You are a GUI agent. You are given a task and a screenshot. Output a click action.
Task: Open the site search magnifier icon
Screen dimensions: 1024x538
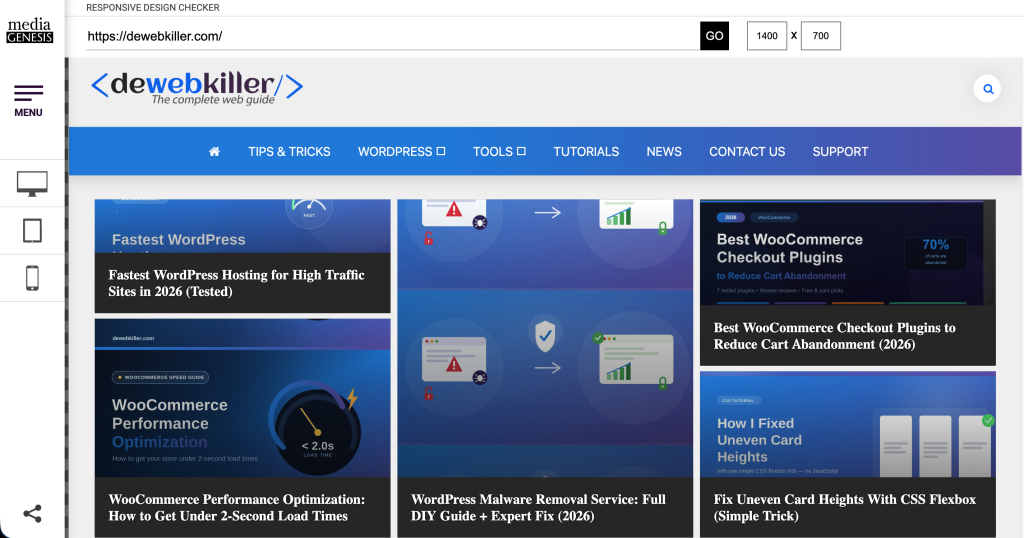point(987,89)
